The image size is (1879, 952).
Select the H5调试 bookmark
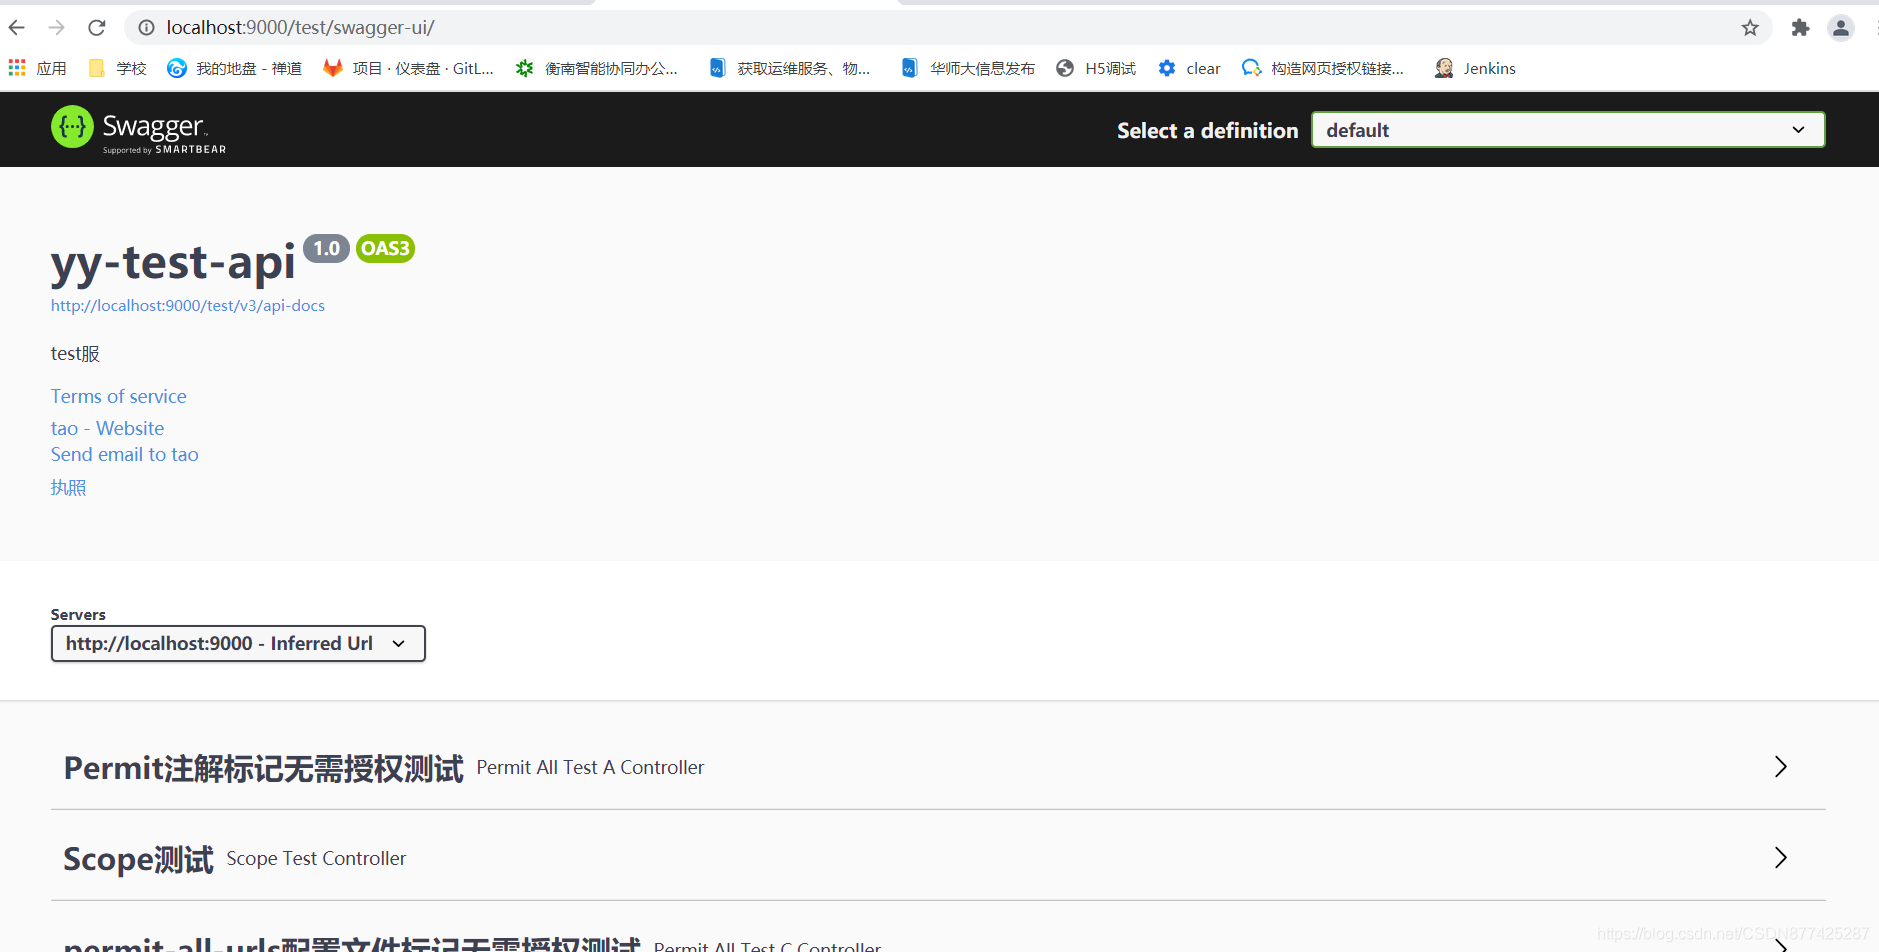coord(1095,68)
